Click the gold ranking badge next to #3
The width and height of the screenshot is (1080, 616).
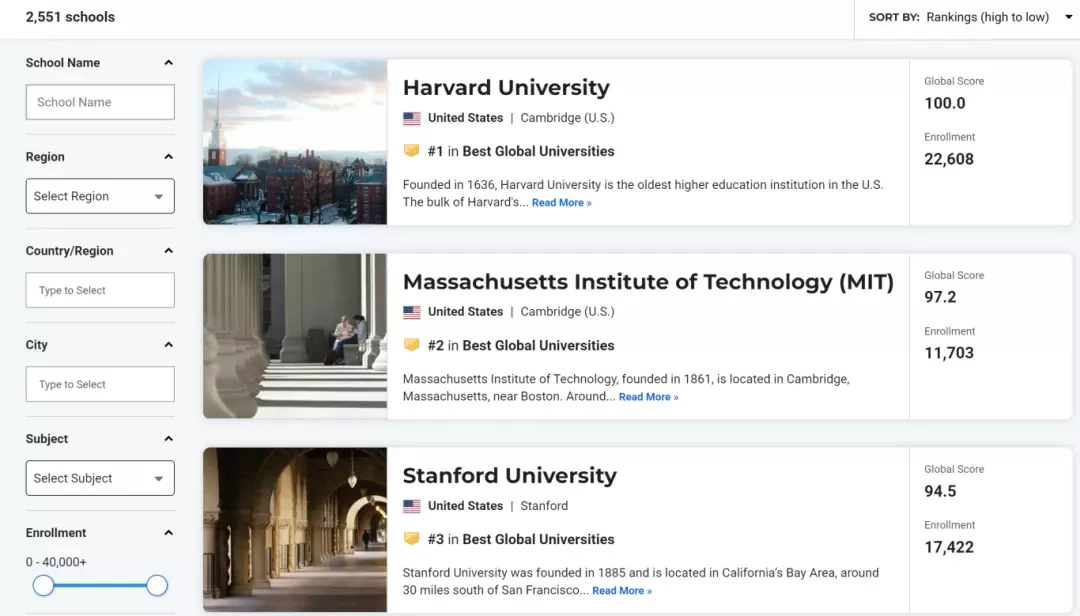(x=411, y=539)
